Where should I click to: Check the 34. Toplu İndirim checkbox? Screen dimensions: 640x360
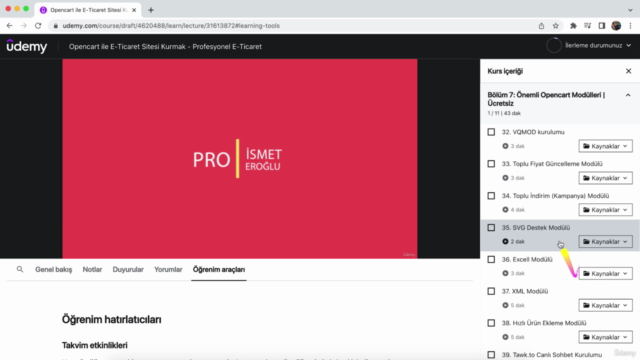click(491, 196)
